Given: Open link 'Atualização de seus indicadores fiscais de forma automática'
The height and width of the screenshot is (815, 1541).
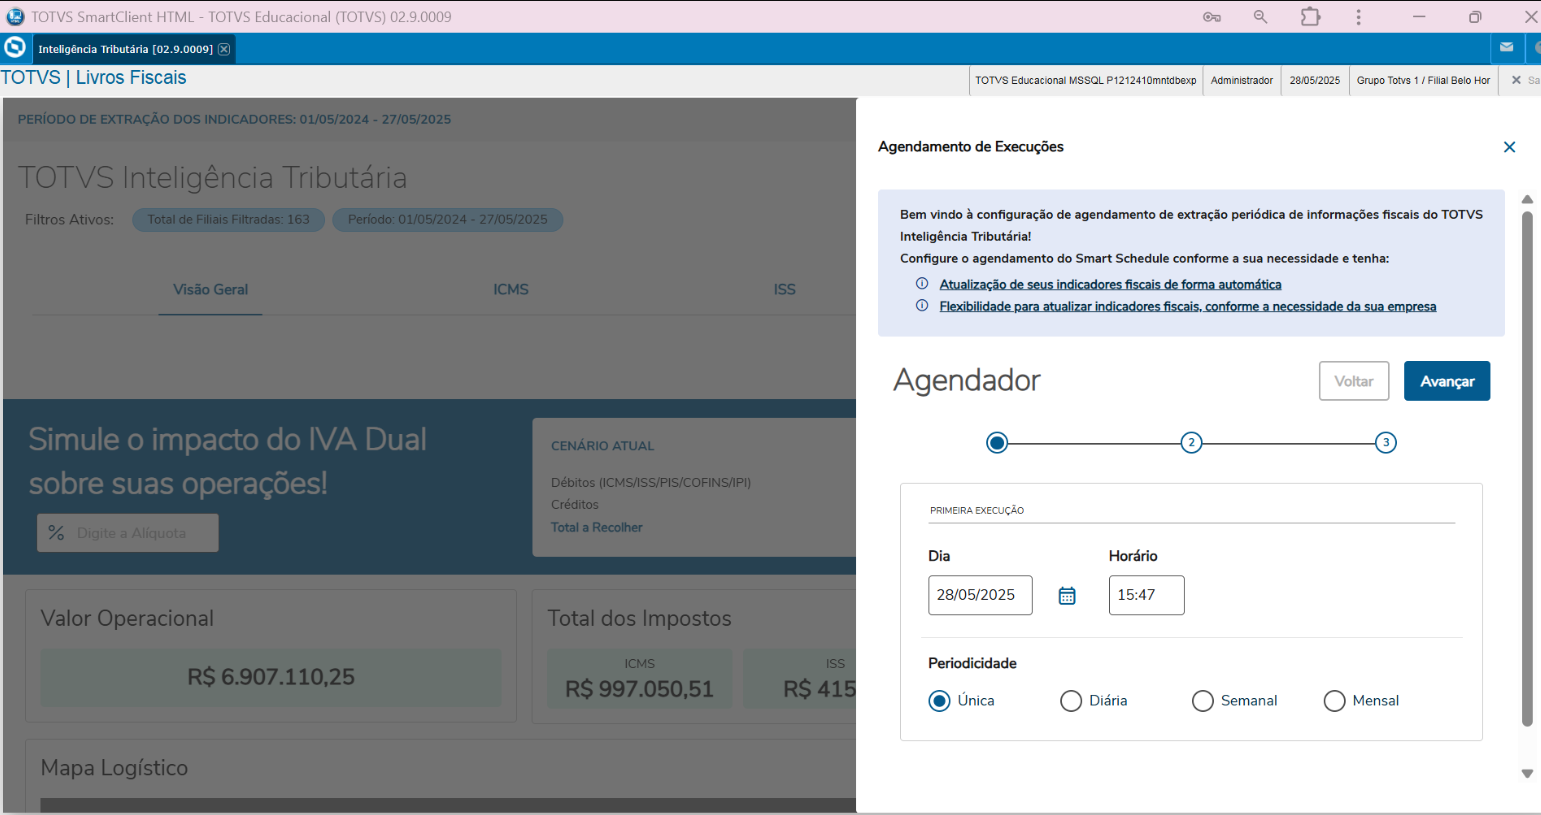Looking at the screenshot, I should [1110, 285].
